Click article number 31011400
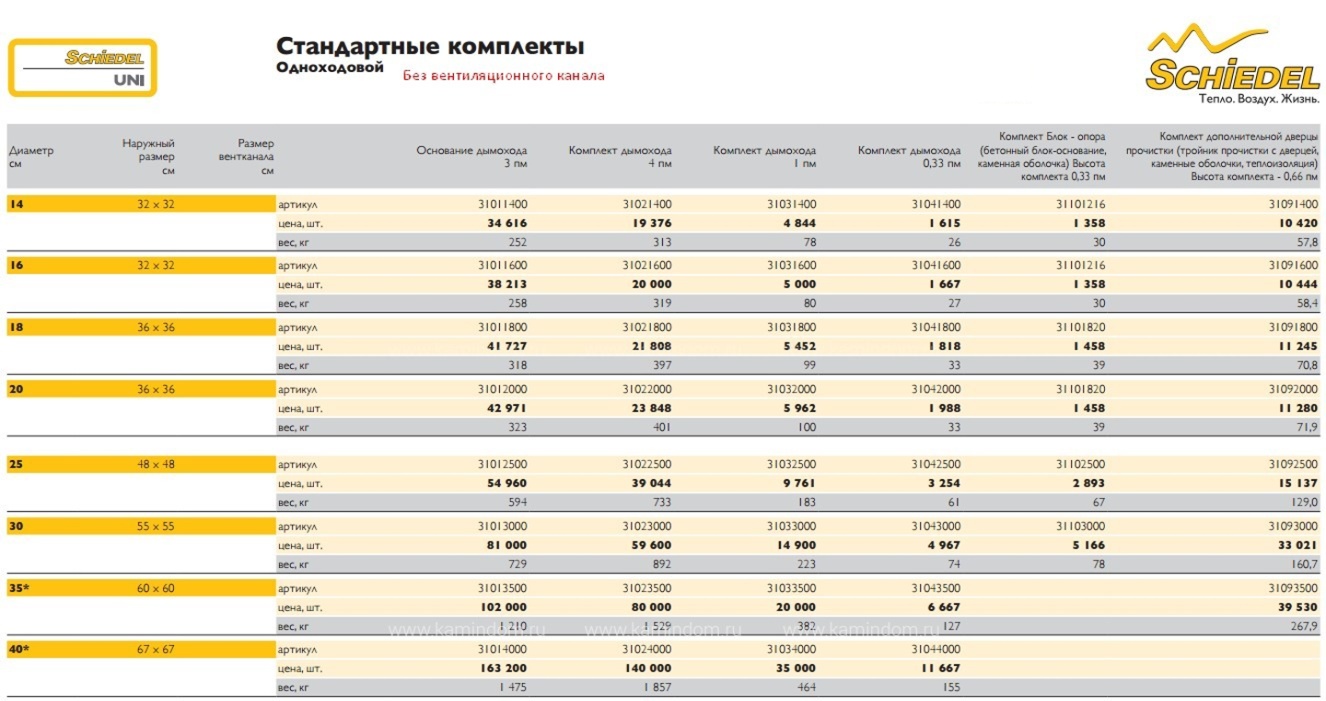 (x=503, y=204)
